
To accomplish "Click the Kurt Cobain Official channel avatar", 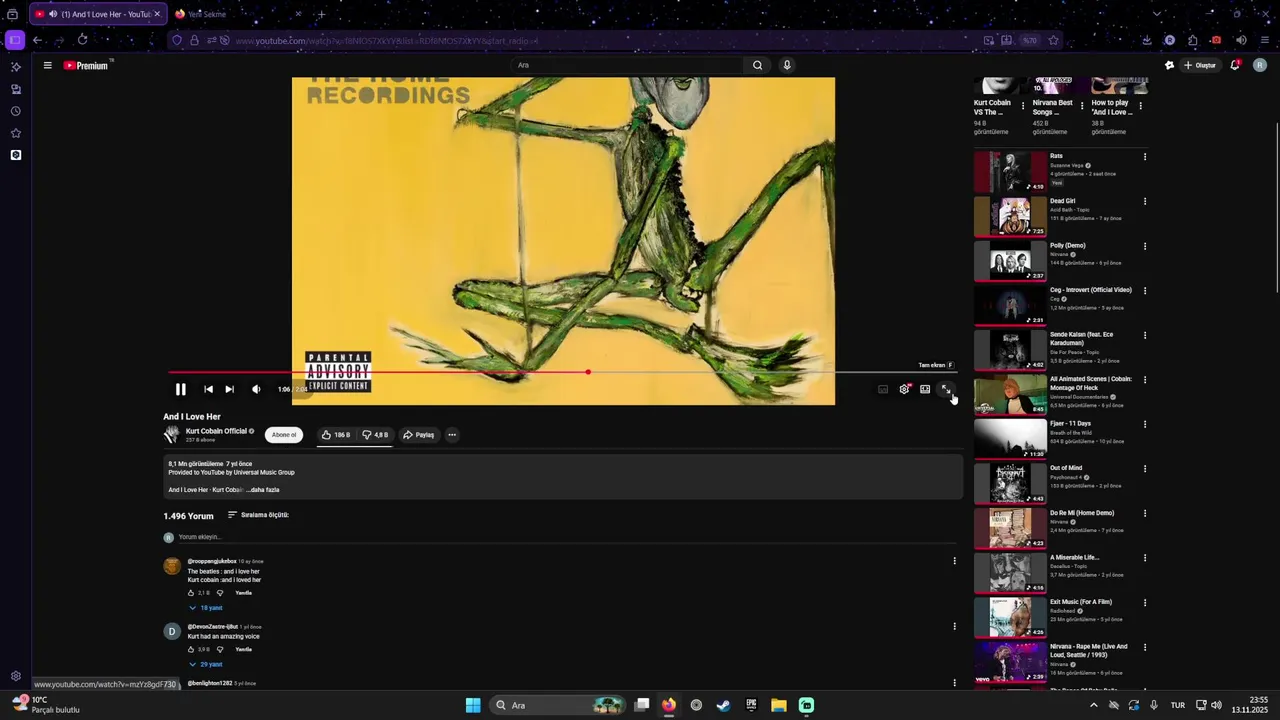I will click(172, 435).
